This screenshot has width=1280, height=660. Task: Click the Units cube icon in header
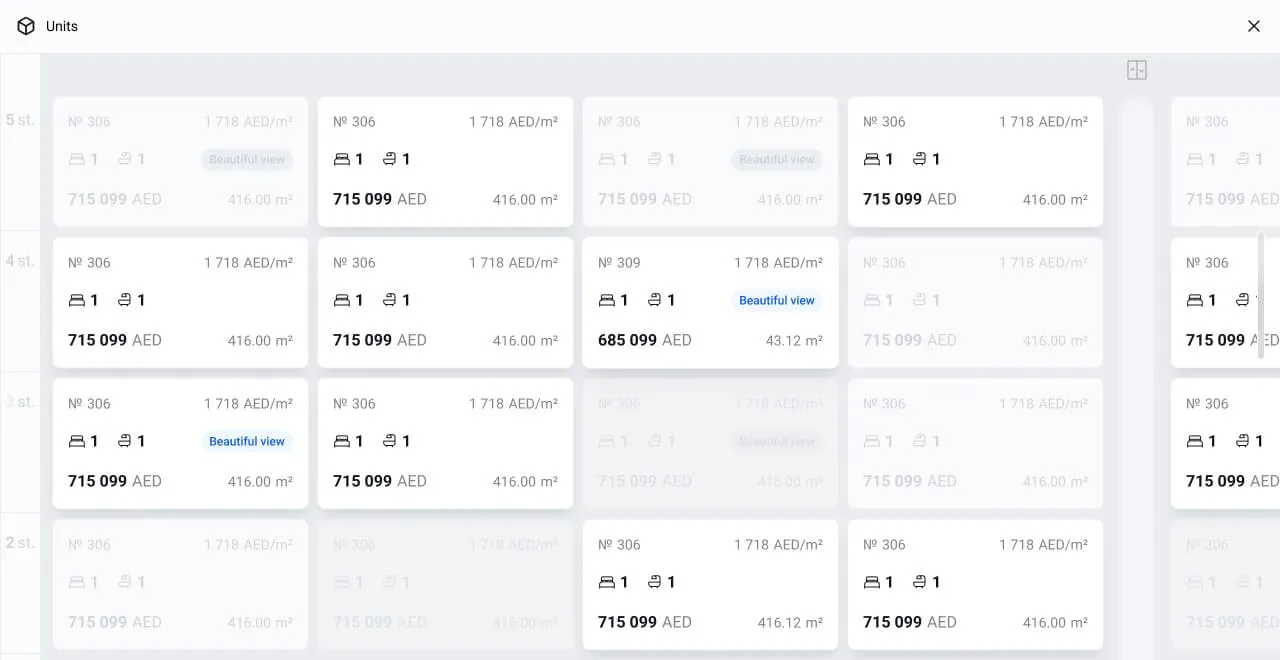26,26
